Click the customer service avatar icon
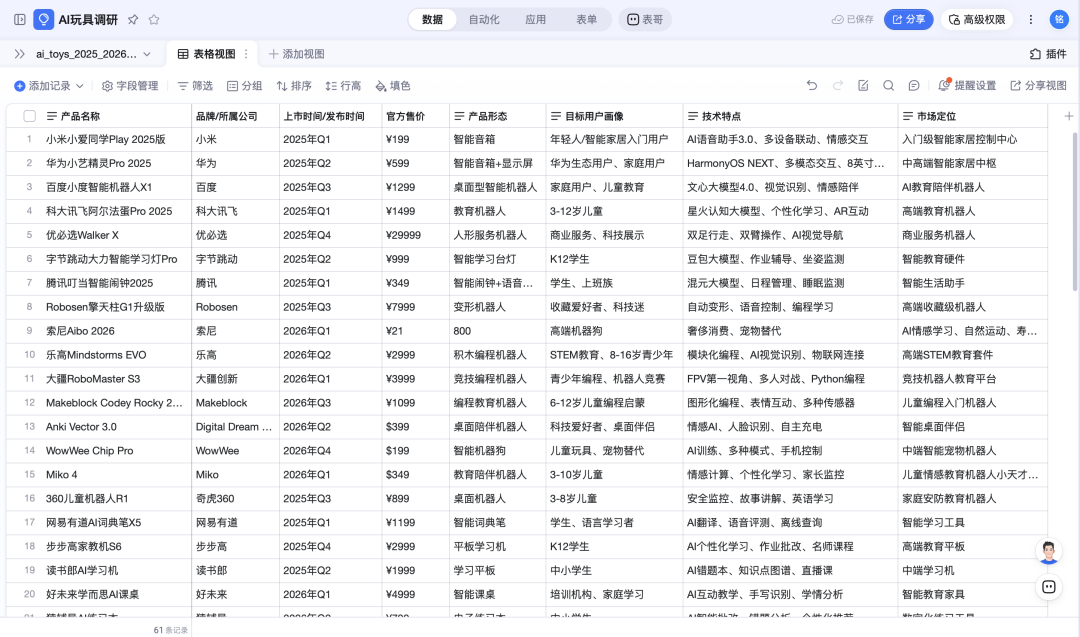This screenshot has width=1080, height=637. pyautogui.click(x=1048, y=552)
